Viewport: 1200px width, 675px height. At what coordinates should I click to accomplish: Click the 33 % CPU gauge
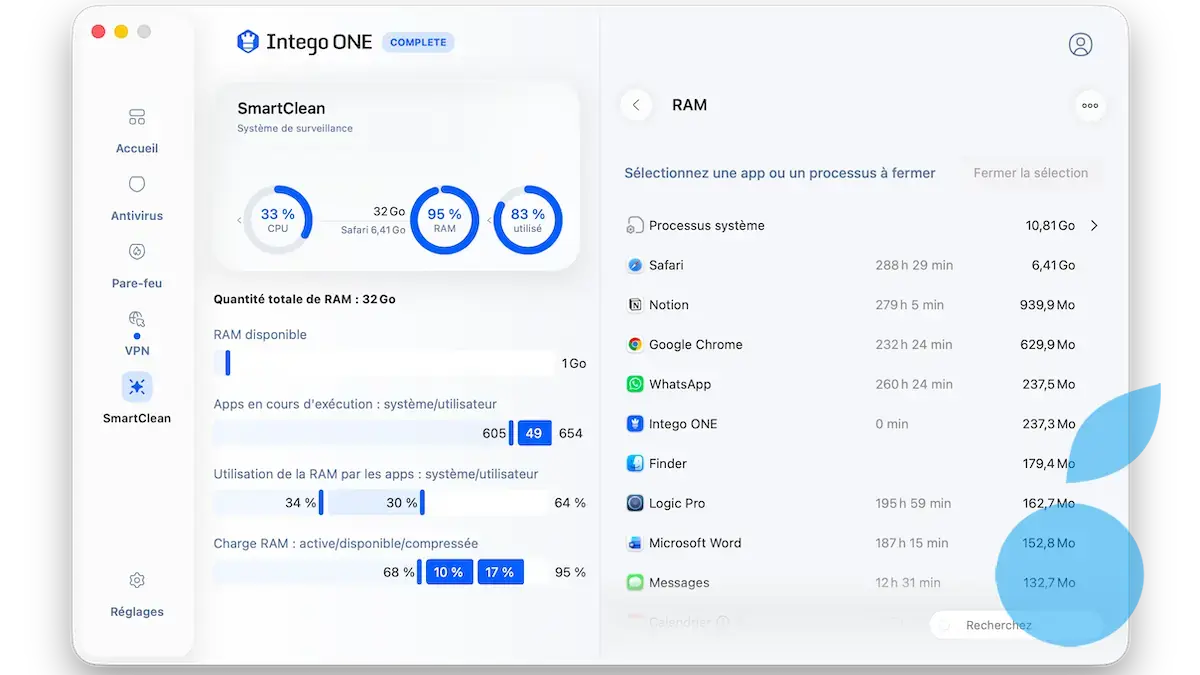coord(278,219)
